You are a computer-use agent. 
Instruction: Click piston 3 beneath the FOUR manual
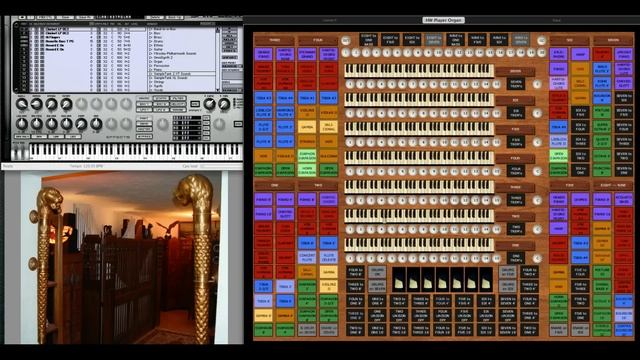click(371, 171)
